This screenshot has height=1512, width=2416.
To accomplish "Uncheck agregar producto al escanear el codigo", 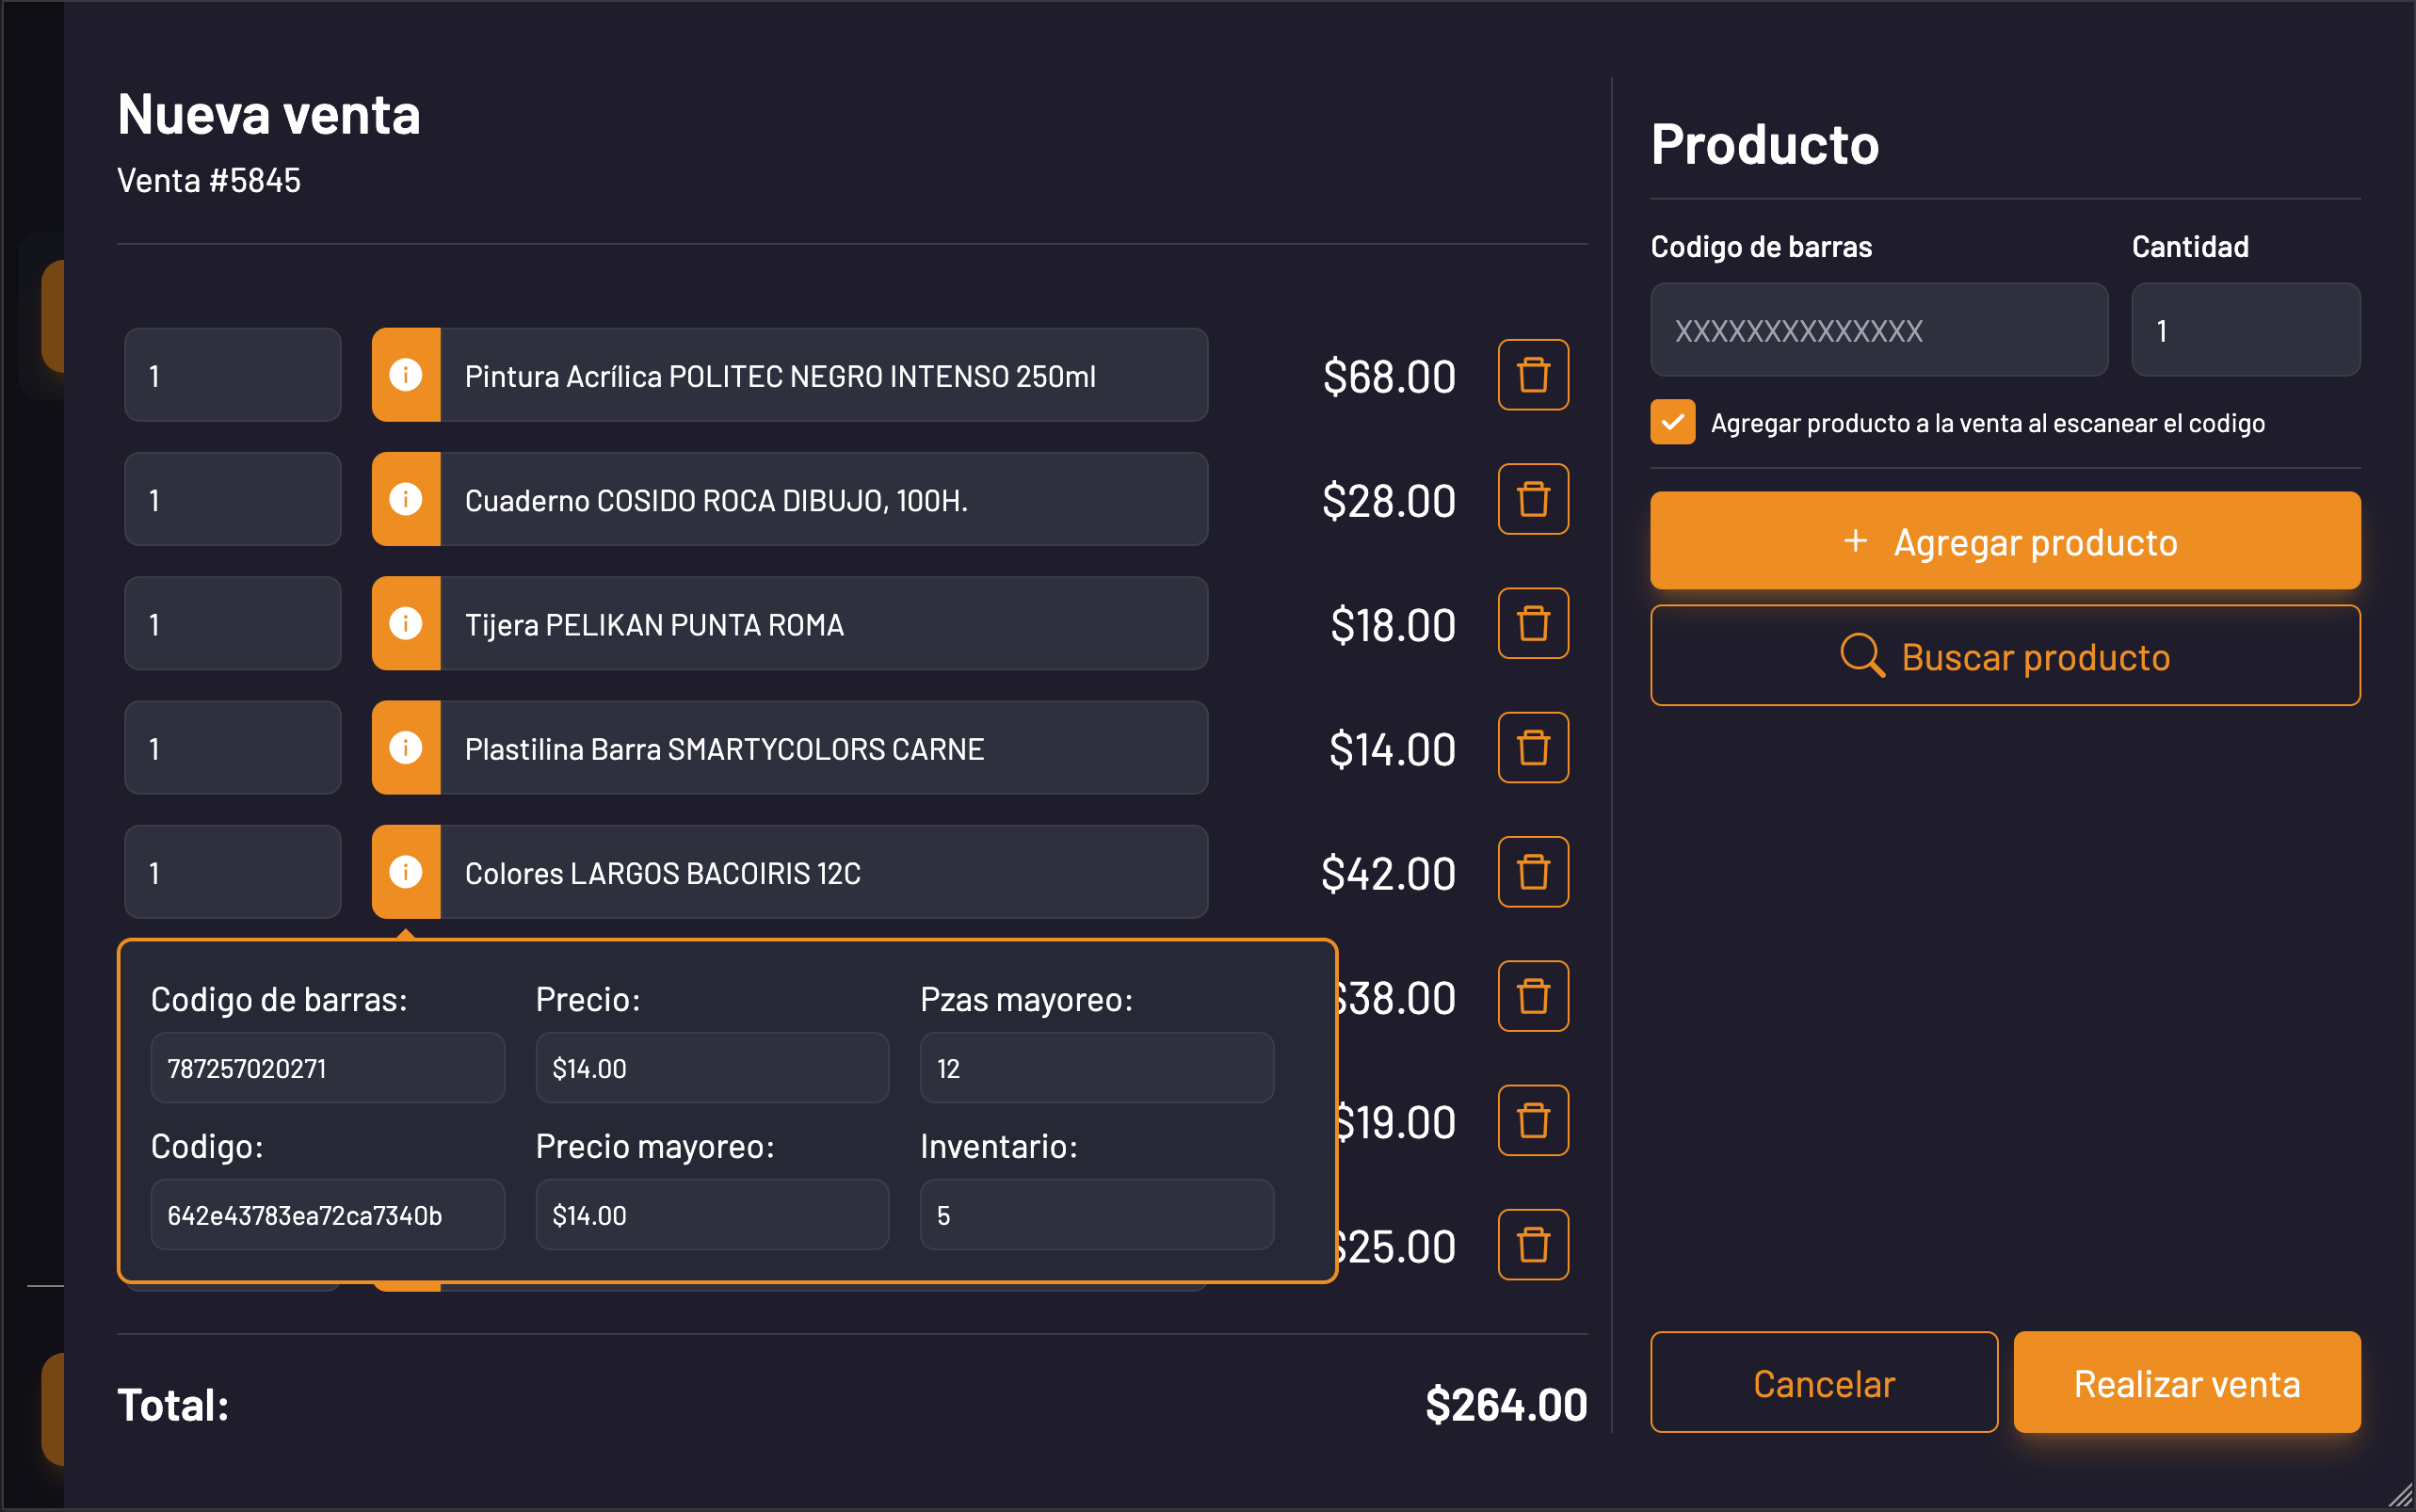I will pos(1672,422).
